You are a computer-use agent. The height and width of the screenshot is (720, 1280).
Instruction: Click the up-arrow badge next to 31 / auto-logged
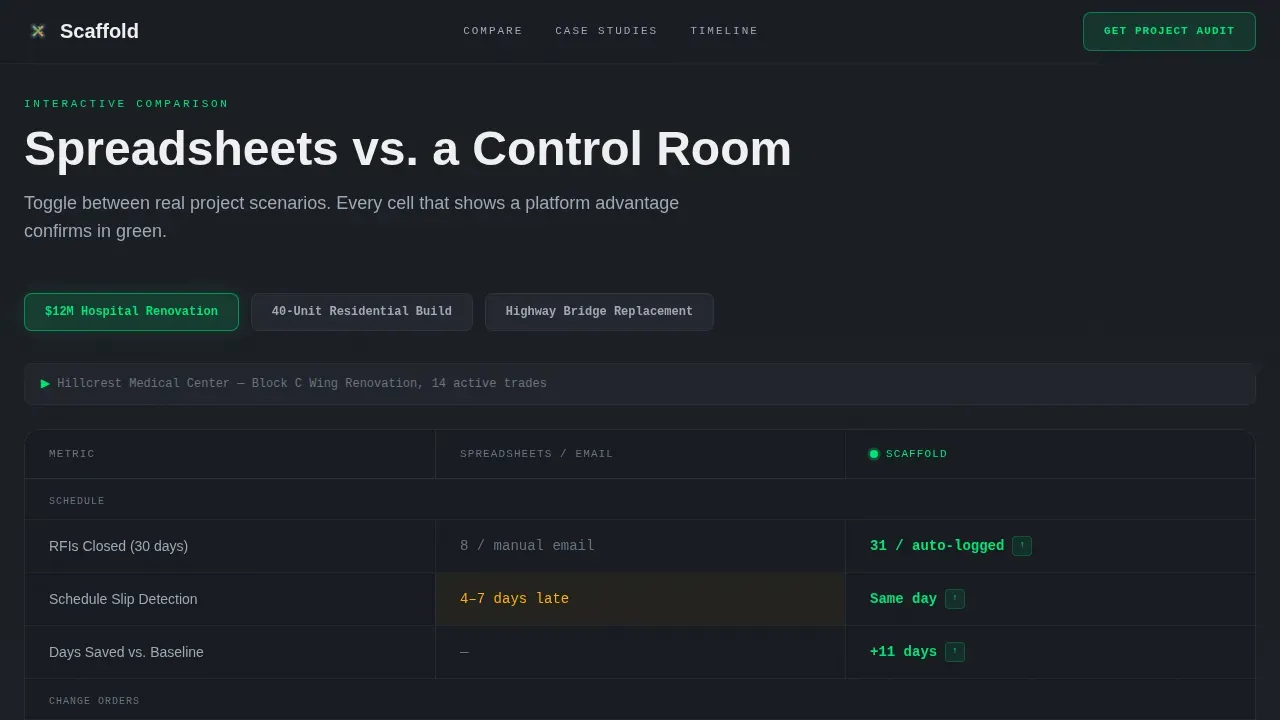tap(1022, 546)
